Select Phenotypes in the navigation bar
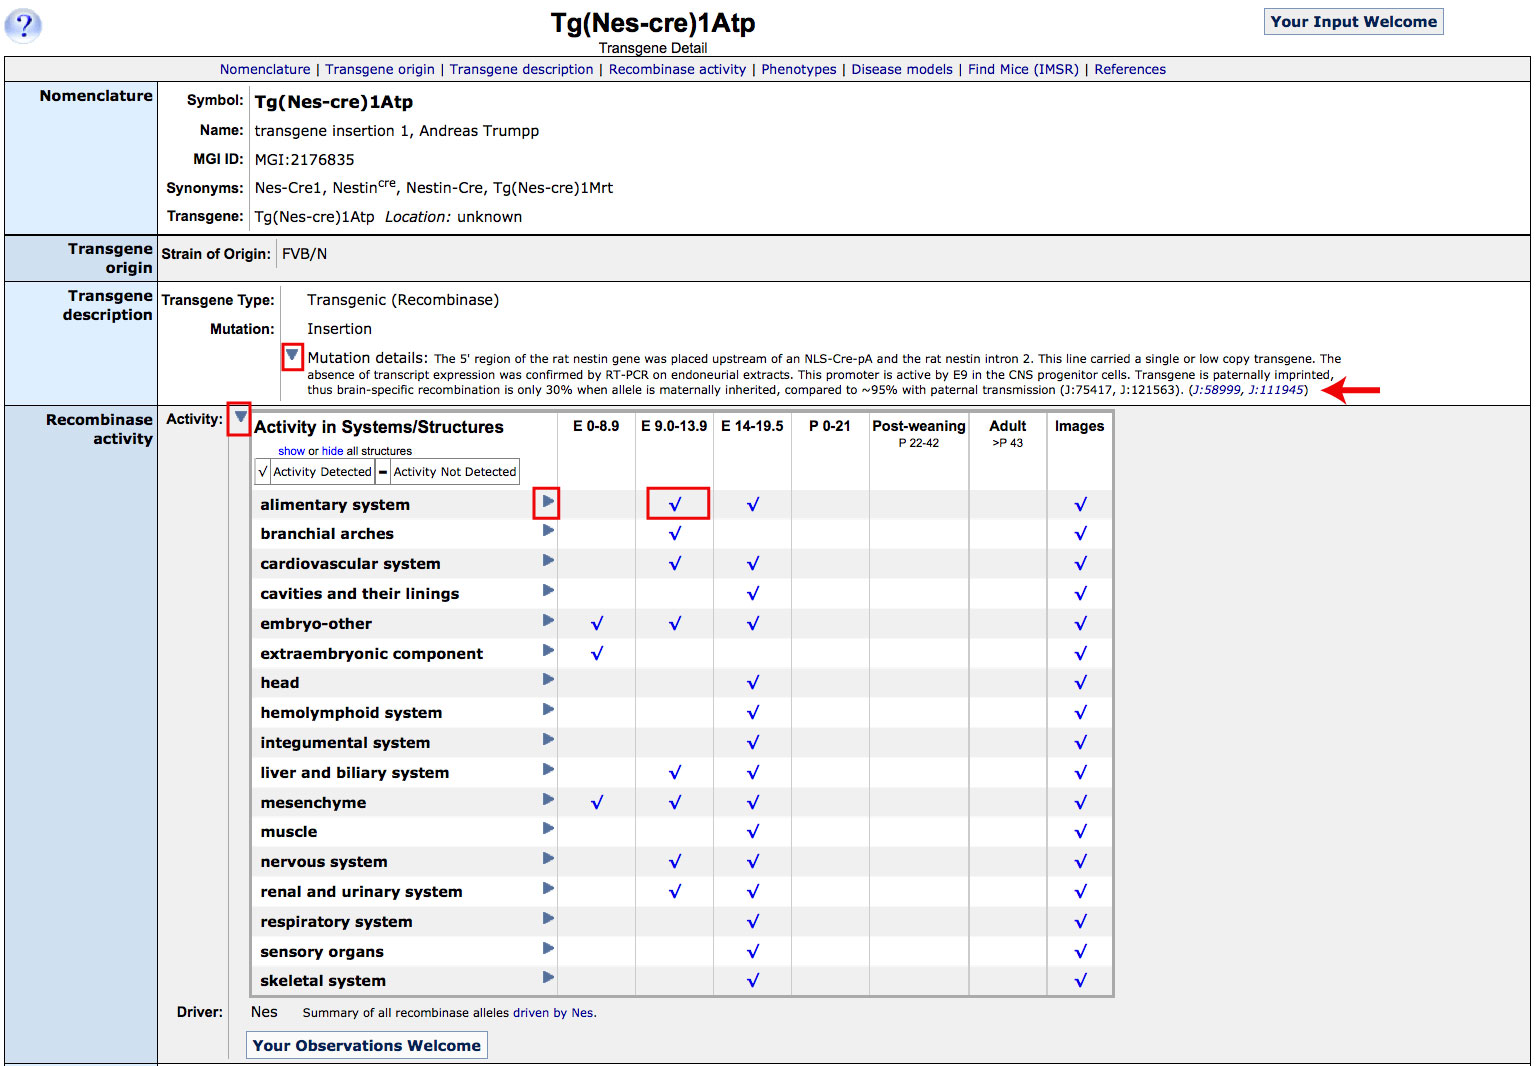This screenshot has height=1066, width=1536. (798, 69)
